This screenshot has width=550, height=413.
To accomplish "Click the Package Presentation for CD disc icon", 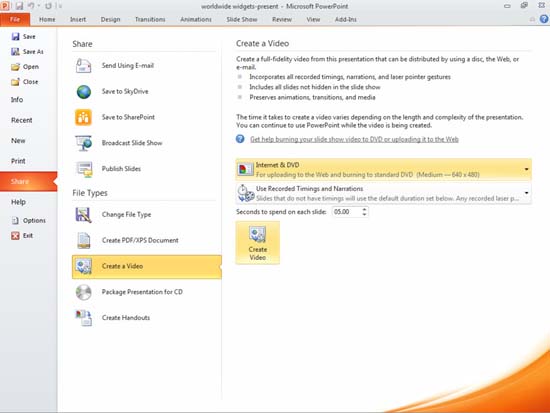I will point(83,292).
